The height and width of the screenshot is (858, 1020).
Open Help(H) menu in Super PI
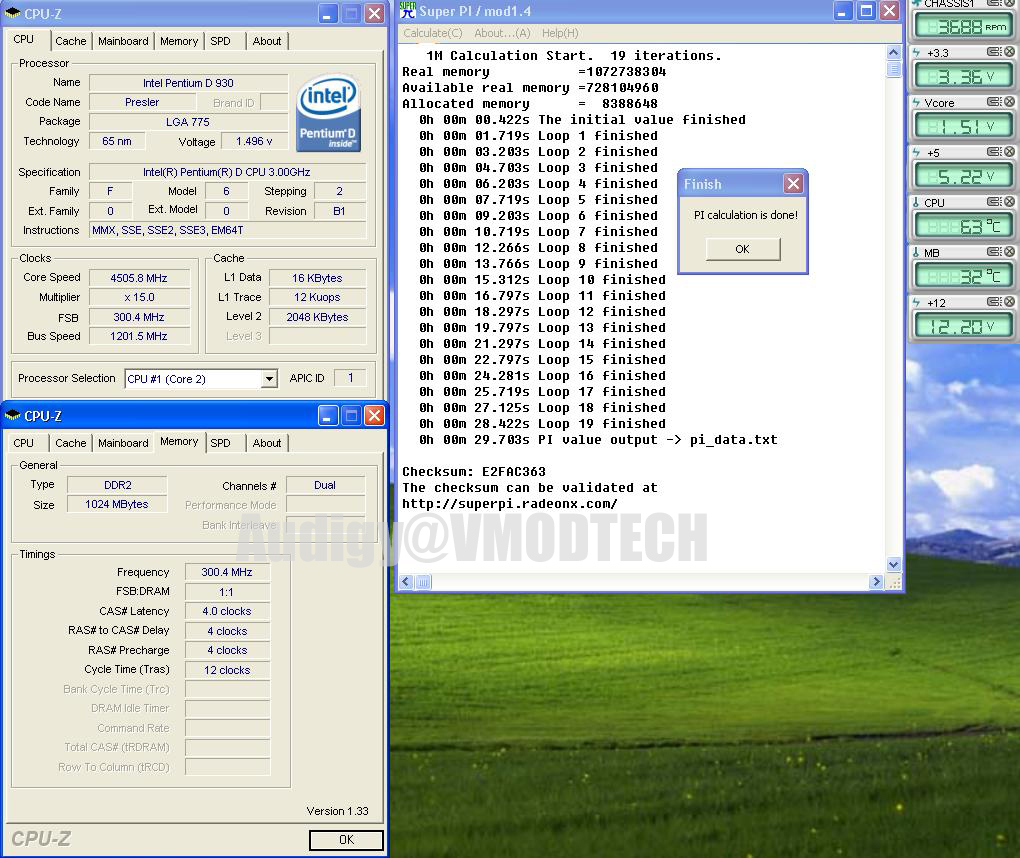[560, 33]
